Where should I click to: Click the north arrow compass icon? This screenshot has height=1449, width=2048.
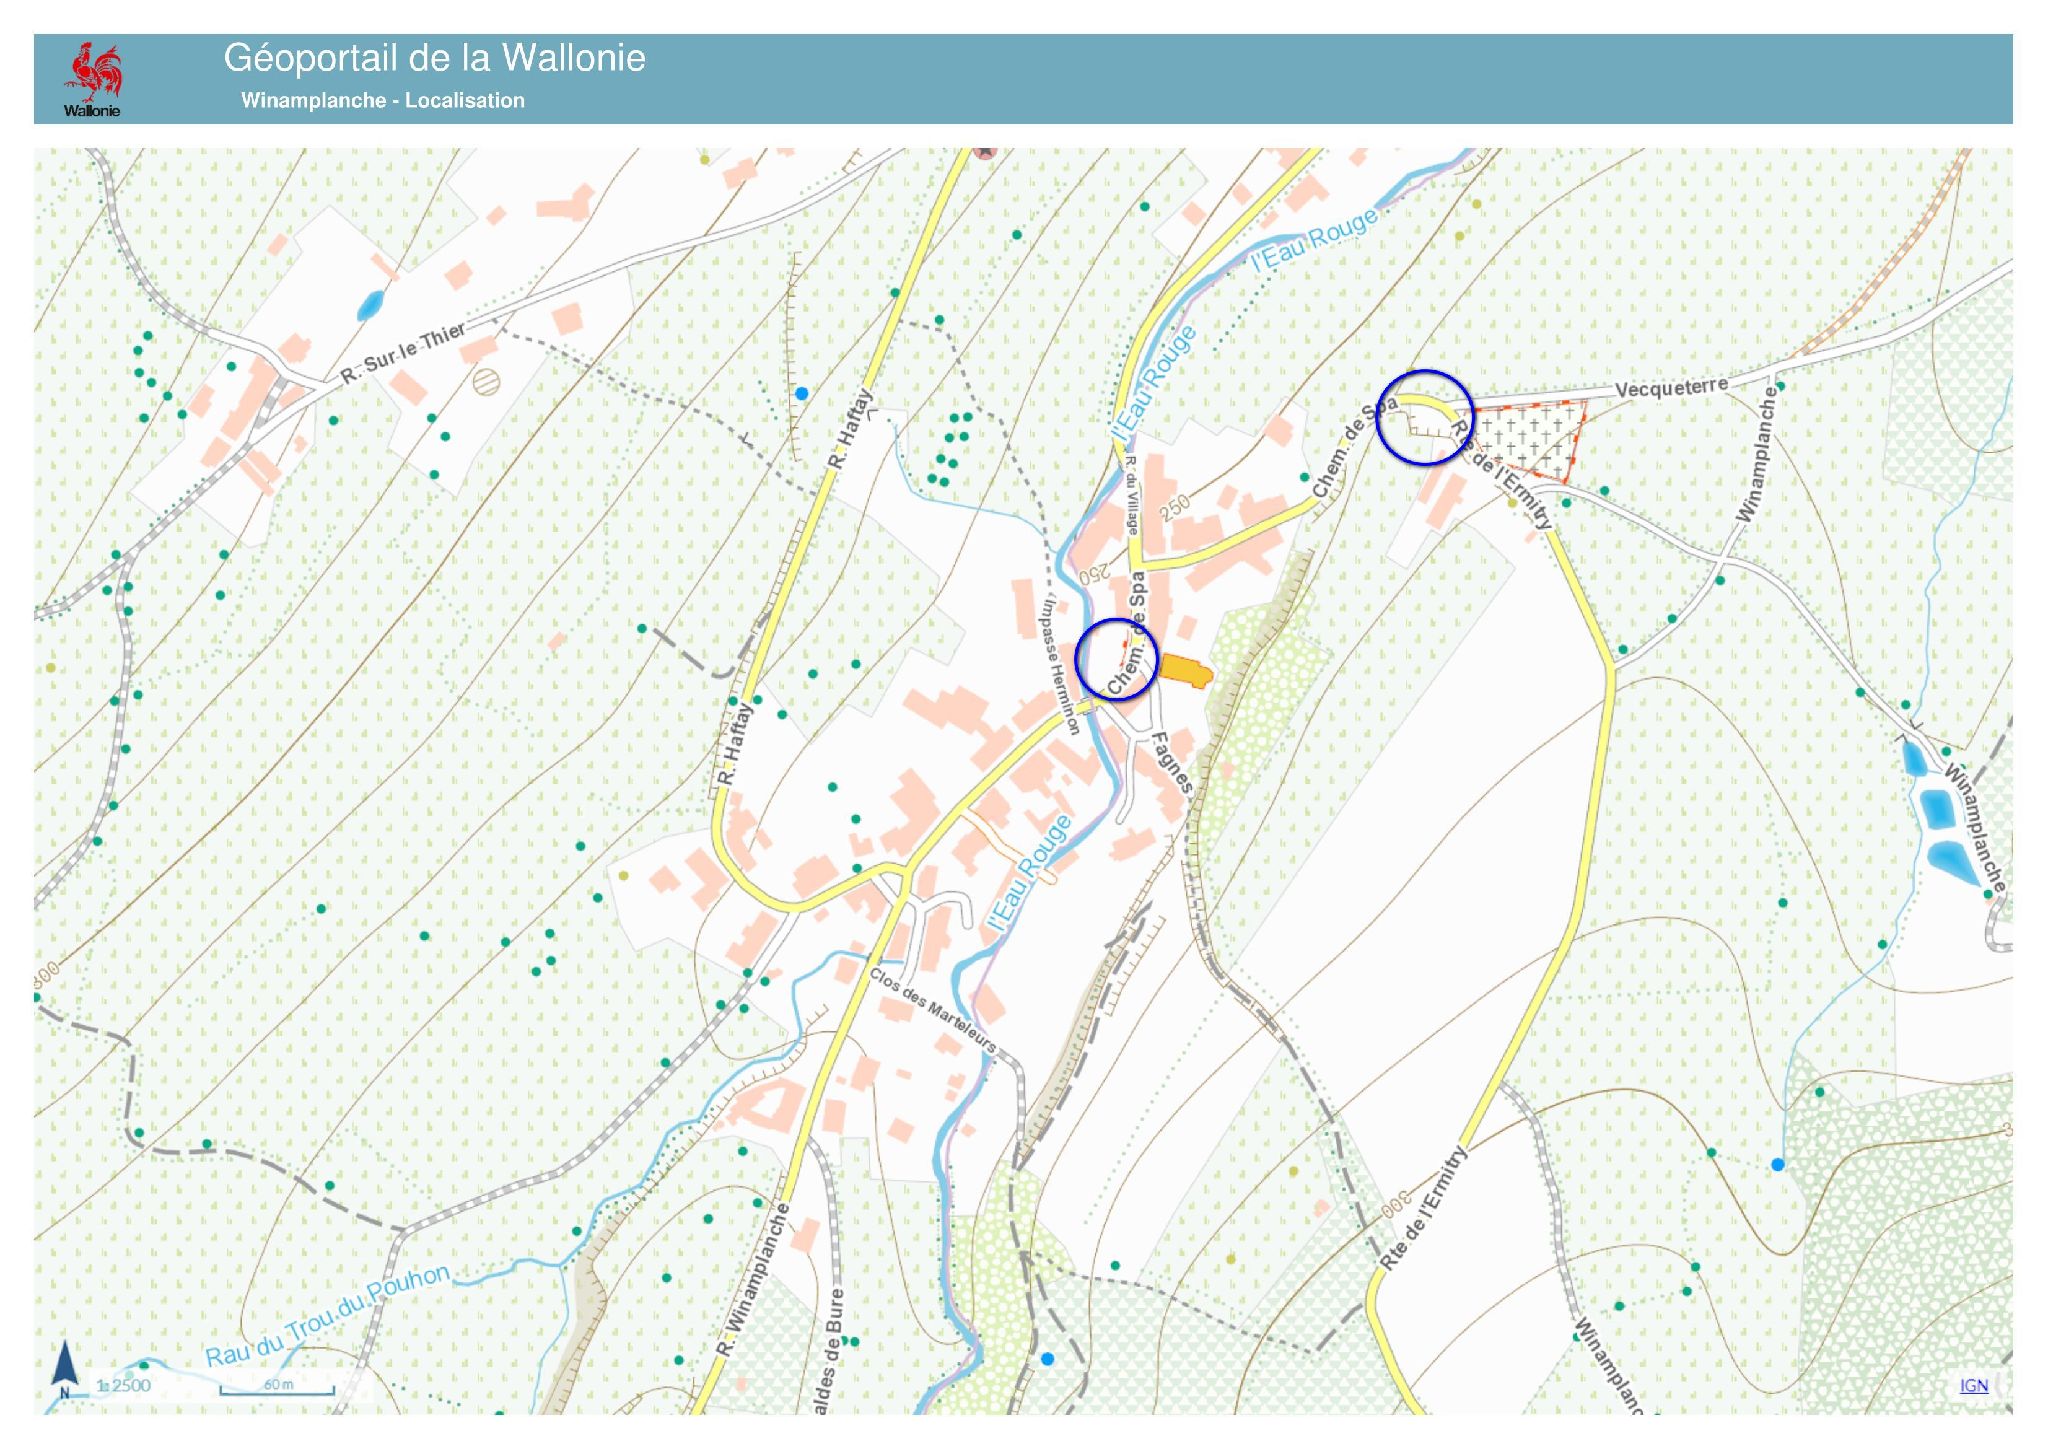65,1367
